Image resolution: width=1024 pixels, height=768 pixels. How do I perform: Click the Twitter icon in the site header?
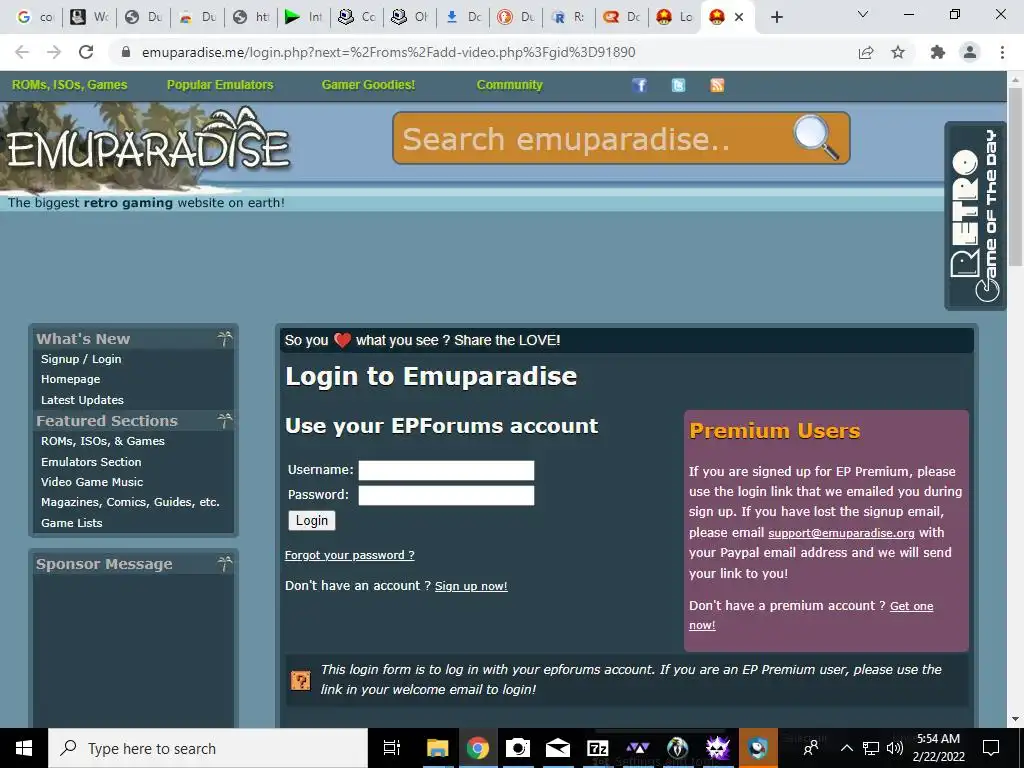679,85
